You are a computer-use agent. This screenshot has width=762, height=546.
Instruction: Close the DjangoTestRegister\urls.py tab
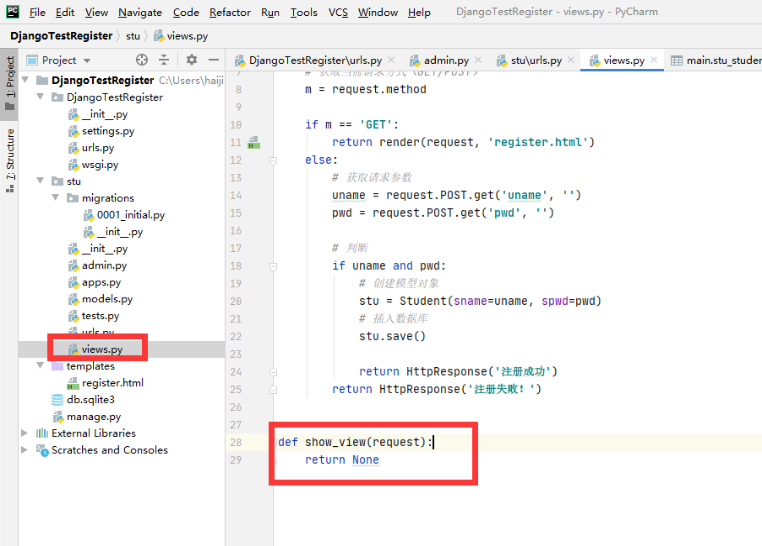click(391, 60)
